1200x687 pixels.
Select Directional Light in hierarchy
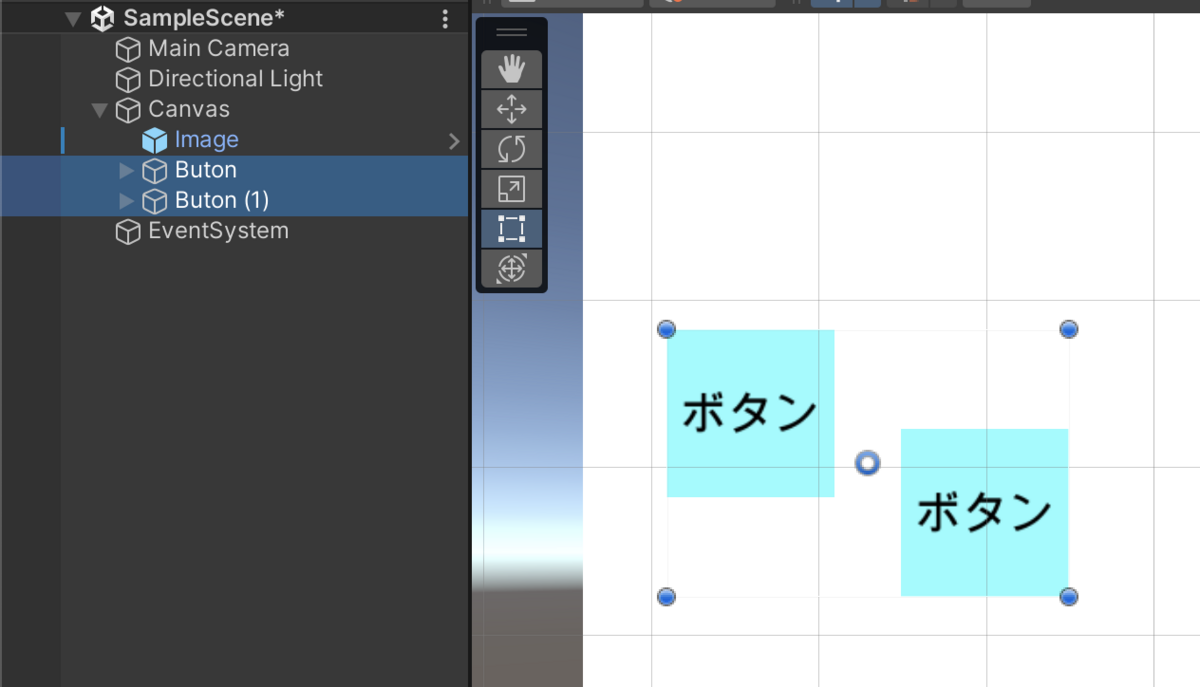(236, 78)
